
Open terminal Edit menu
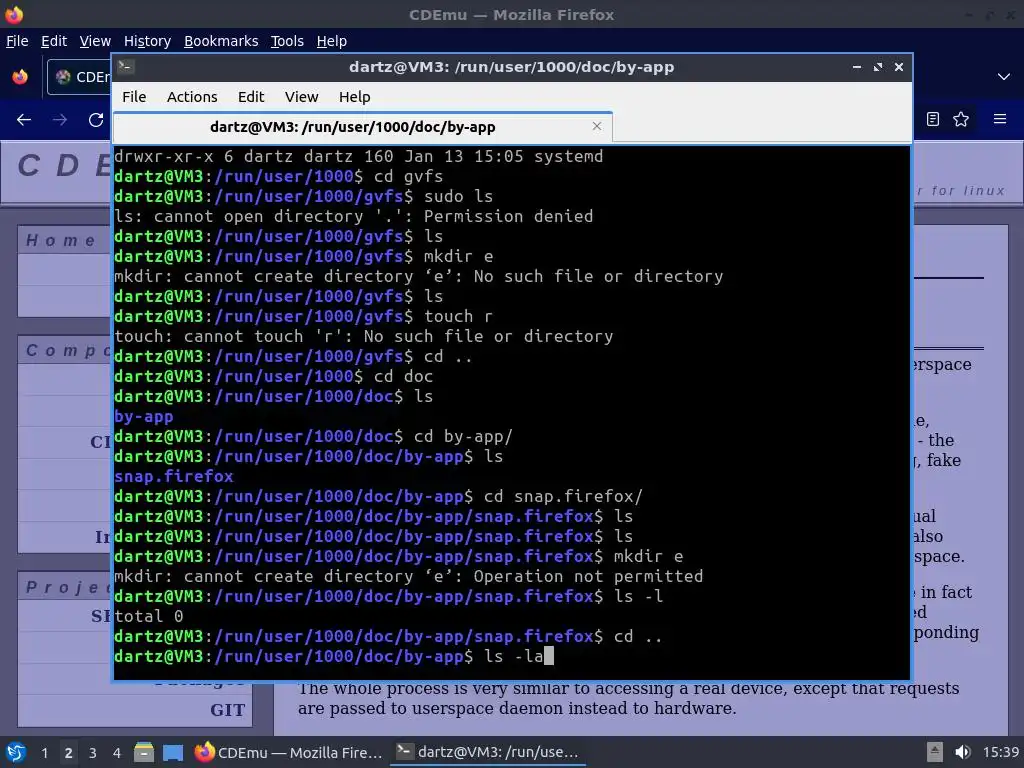coord(251,97)
